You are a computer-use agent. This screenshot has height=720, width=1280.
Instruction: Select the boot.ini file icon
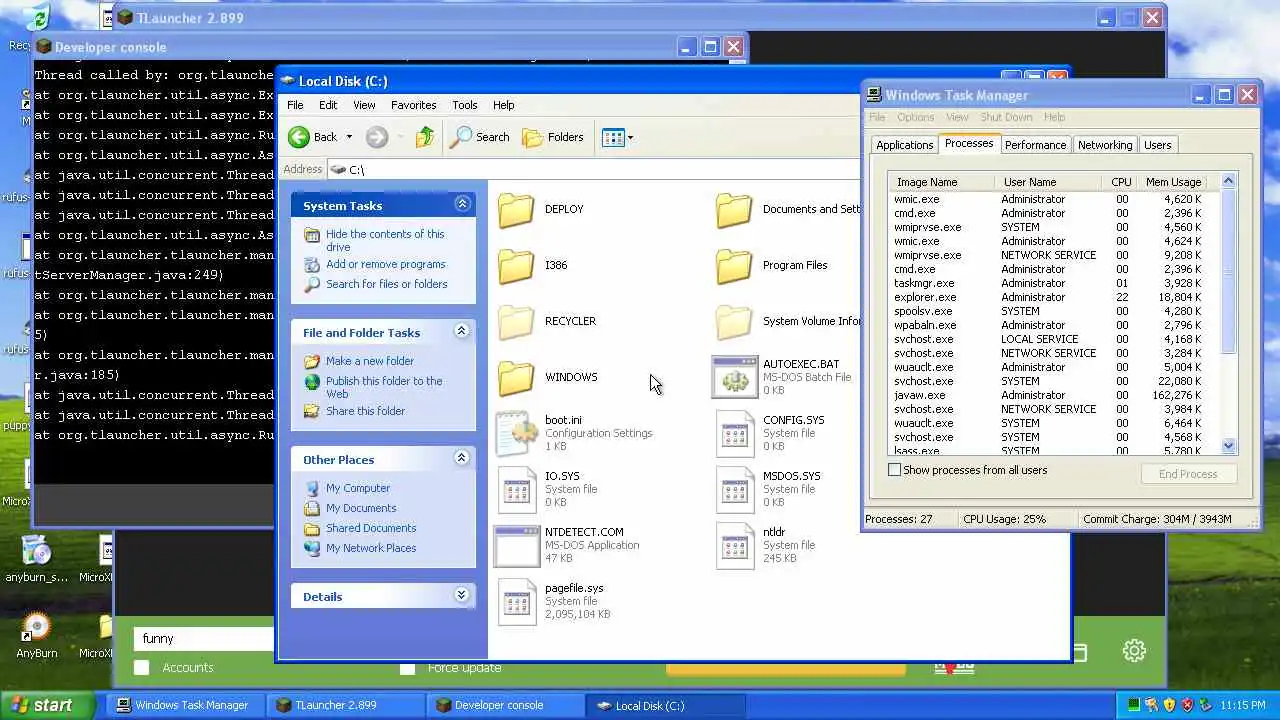pyautogui.click(x=516, y=433)
